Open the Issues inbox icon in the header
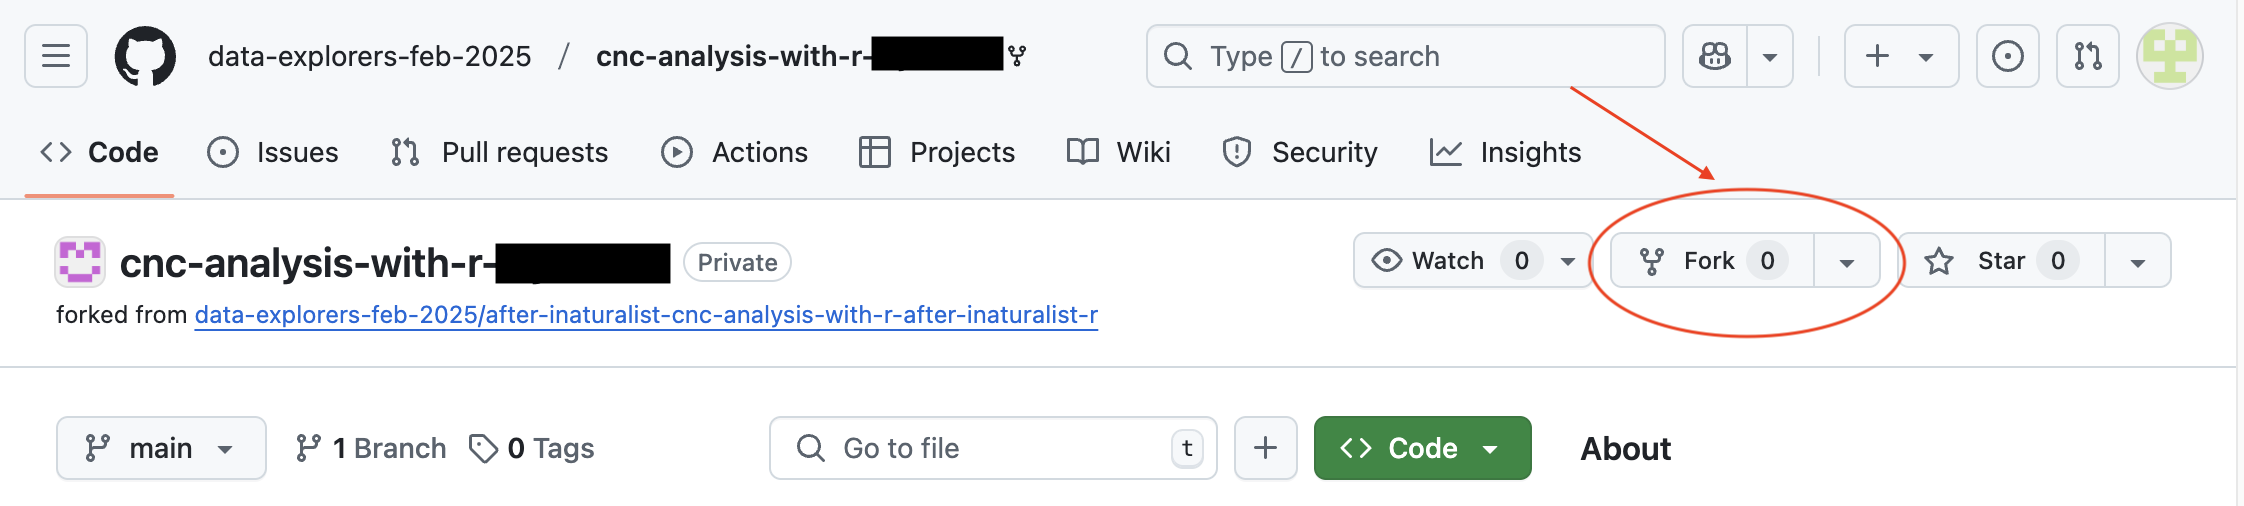 (x=2007, y=56)
